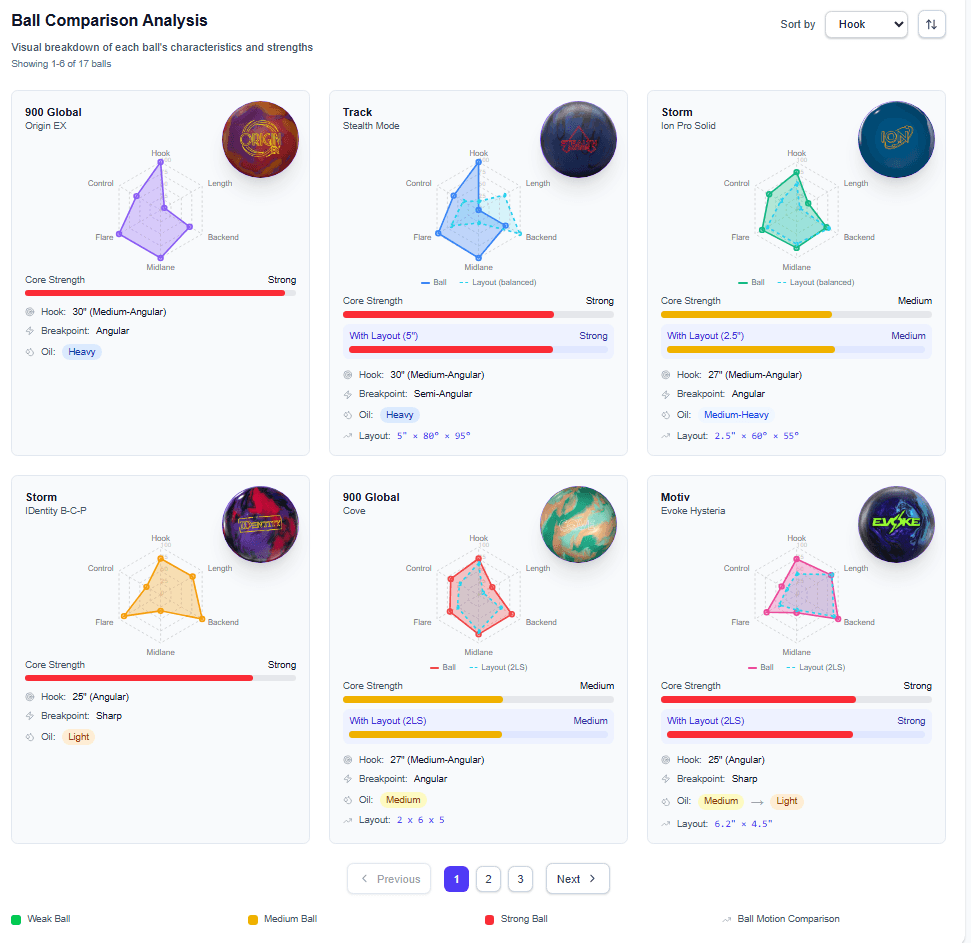Click the Ion Pro Solid ball image
The height and width of the screenshot is (943, 971).
pyautogui.click(x=896, y=139)
